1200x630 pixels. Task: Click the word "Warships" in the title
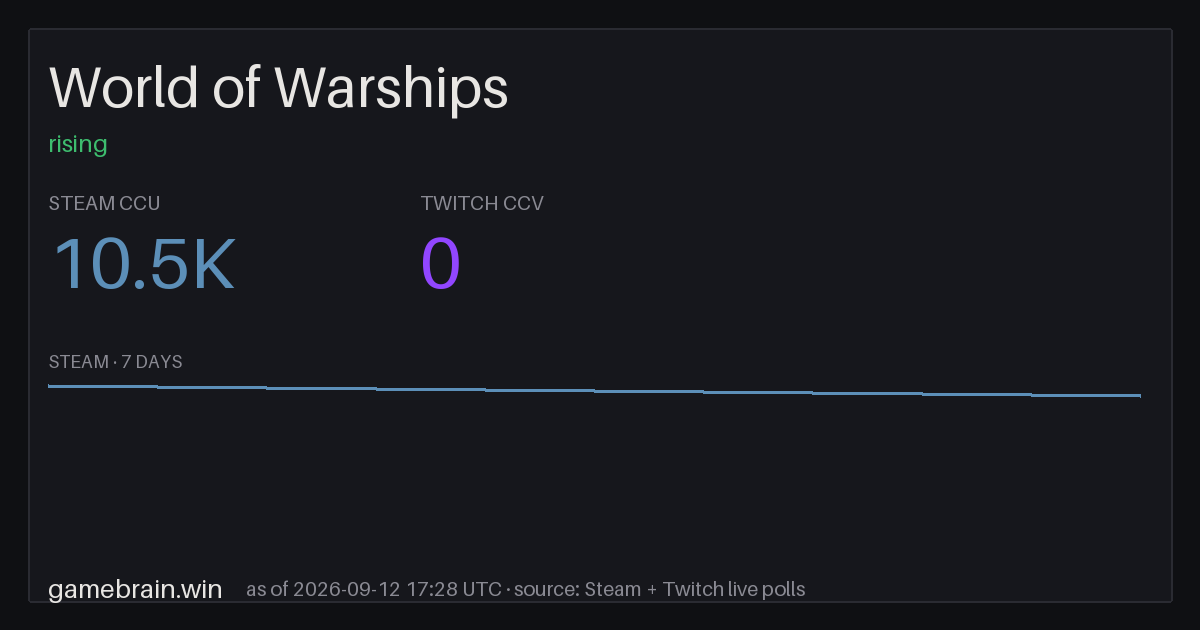[391, 92]
